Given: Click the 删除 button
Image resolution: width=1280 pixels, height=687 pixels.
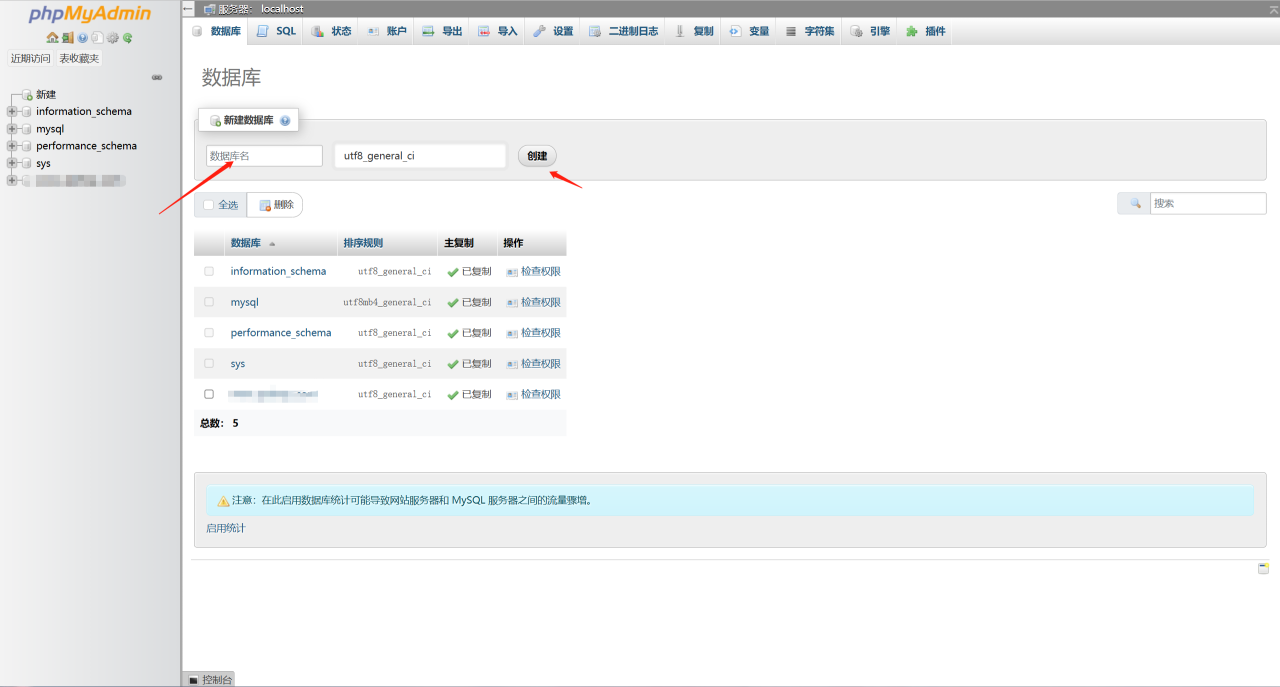Looking at the screenshot, I should coord(275,205).
